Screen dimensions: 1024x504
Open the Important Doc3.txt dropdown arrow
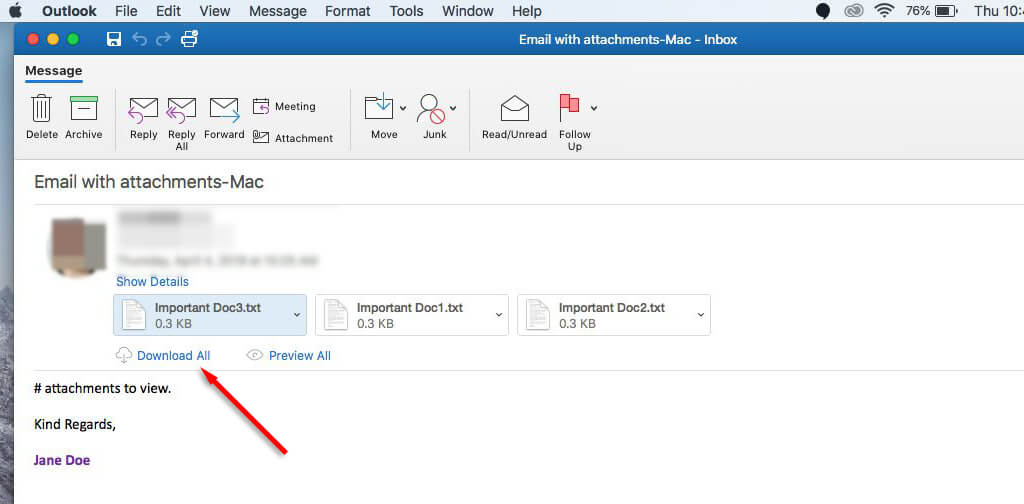(296, 315)
